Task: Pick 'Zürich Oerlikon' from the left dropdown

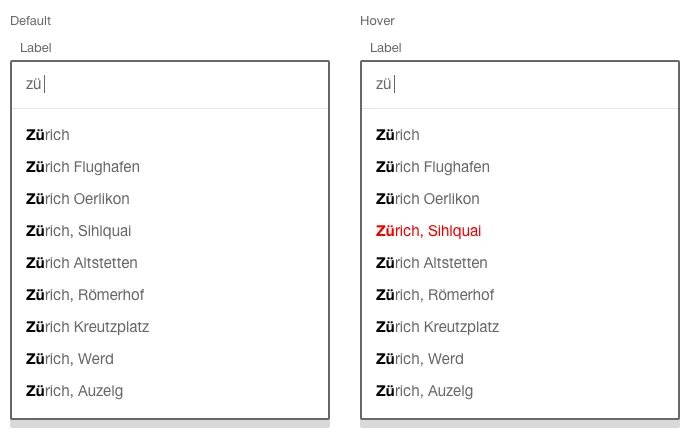Action: pyautogui.click(x=78, y=199)
